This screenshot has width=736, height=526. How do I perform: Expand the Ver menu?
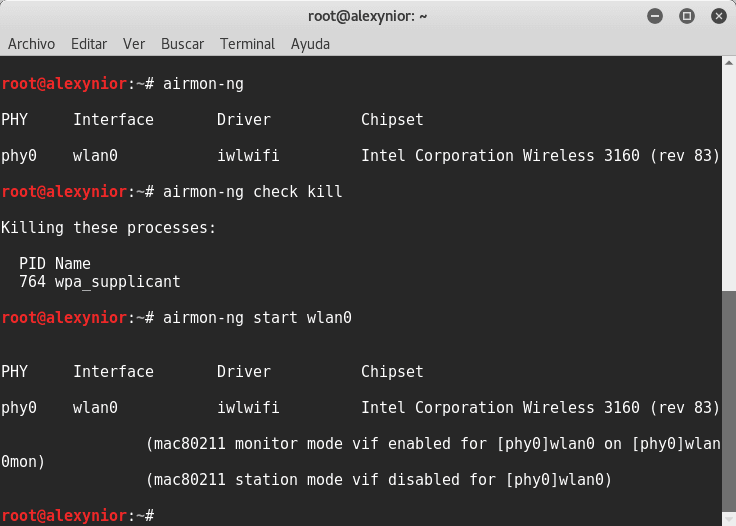pos(134,44)
